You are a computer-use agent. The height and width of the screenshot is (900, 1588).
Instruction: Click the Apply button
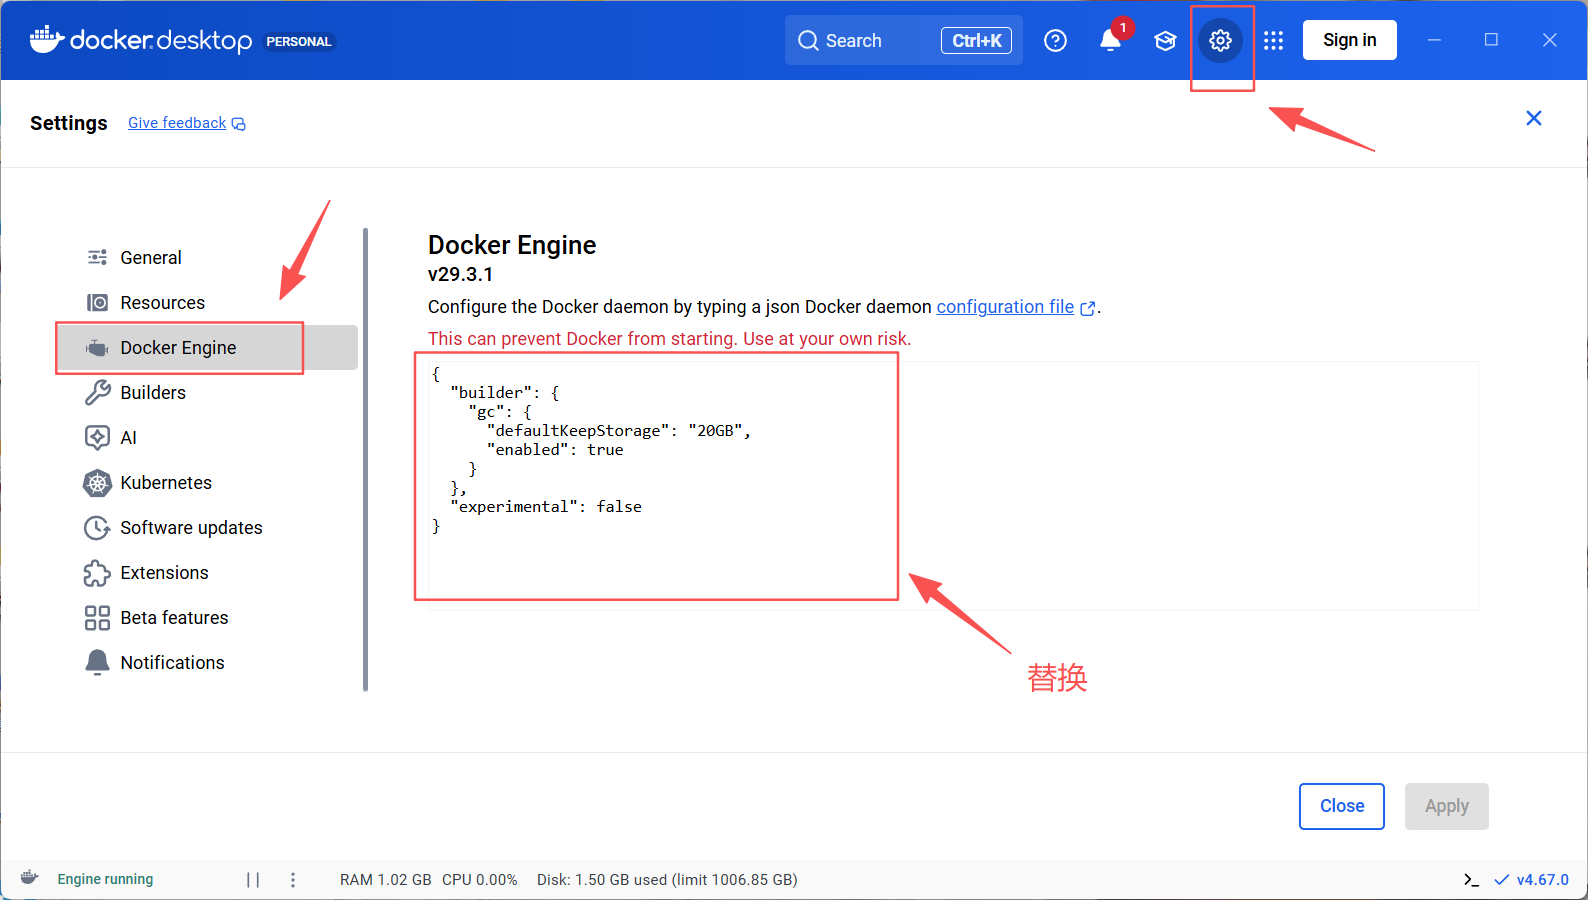[x=1446, y=806]
